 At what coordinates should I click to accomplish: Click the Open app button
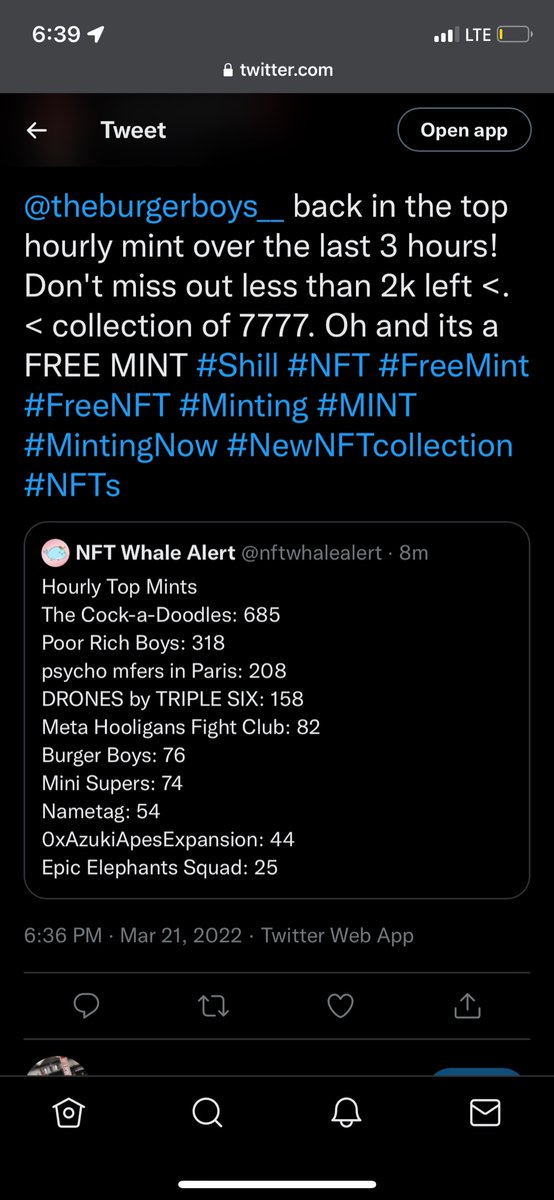click(x=464, y=130)
